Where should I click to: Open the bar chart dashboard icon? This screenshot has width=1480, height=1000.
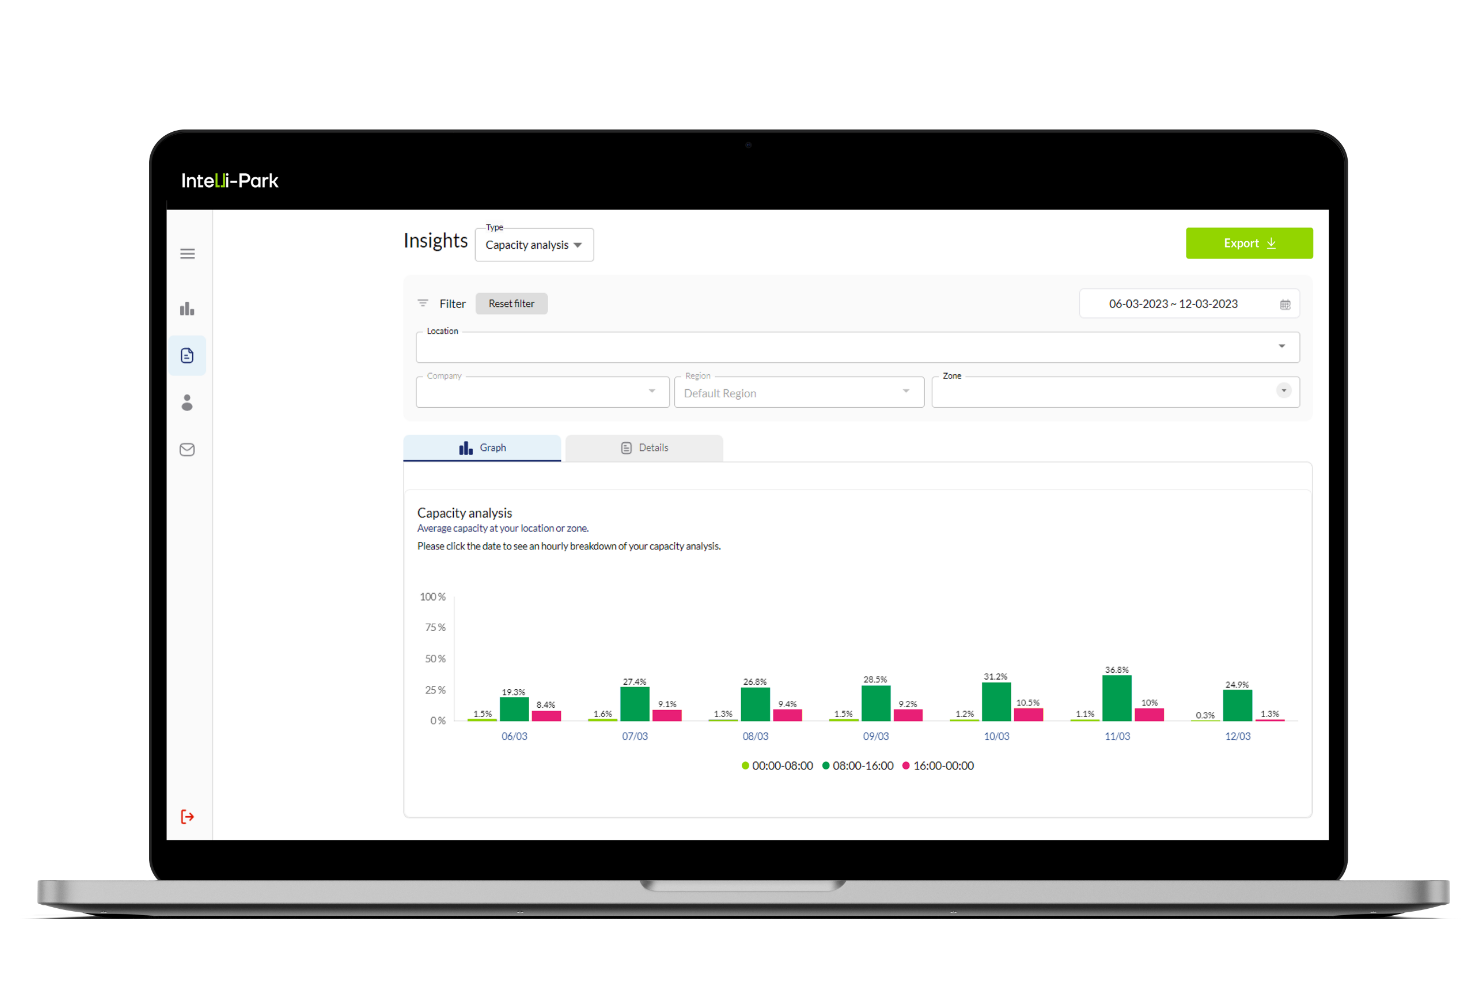pos(187,309)
